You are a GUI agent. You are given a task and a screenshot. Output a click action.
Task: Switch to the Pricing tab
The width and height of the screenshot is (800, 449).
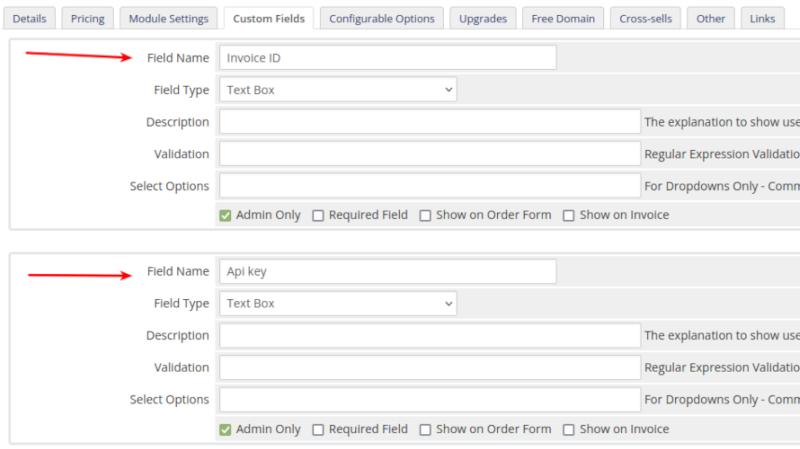coord(87,18)
